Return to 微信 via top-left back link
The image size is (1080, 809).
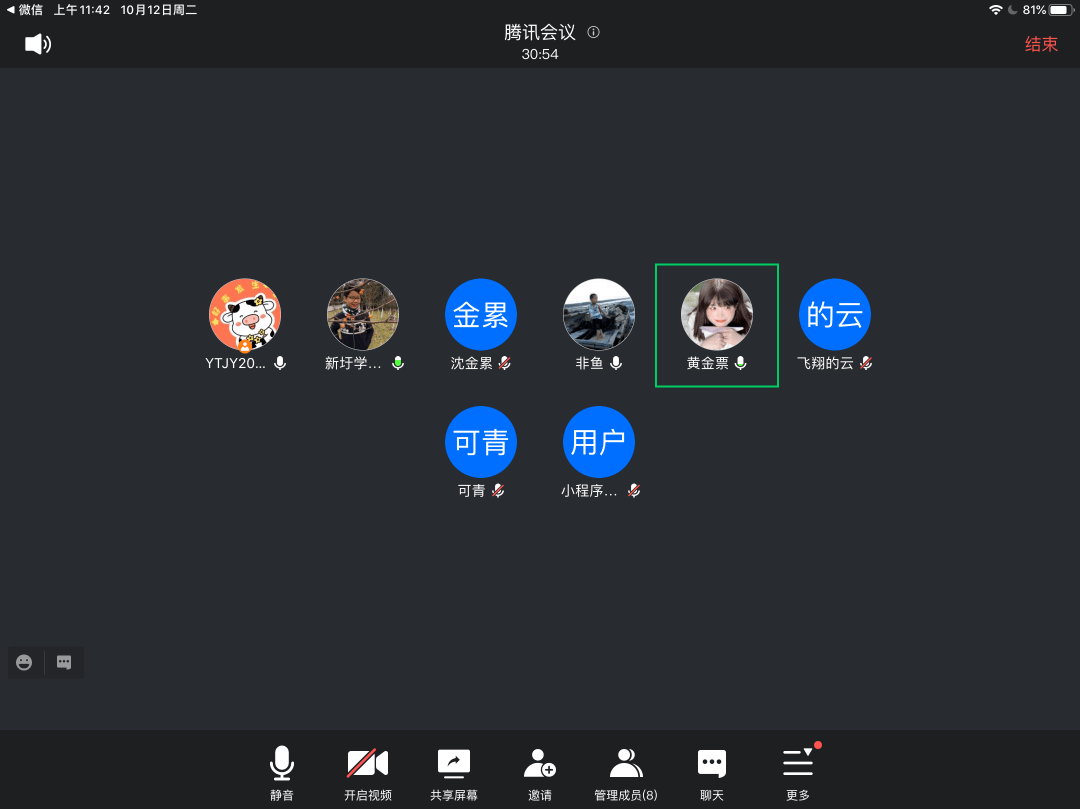(24, 9)
